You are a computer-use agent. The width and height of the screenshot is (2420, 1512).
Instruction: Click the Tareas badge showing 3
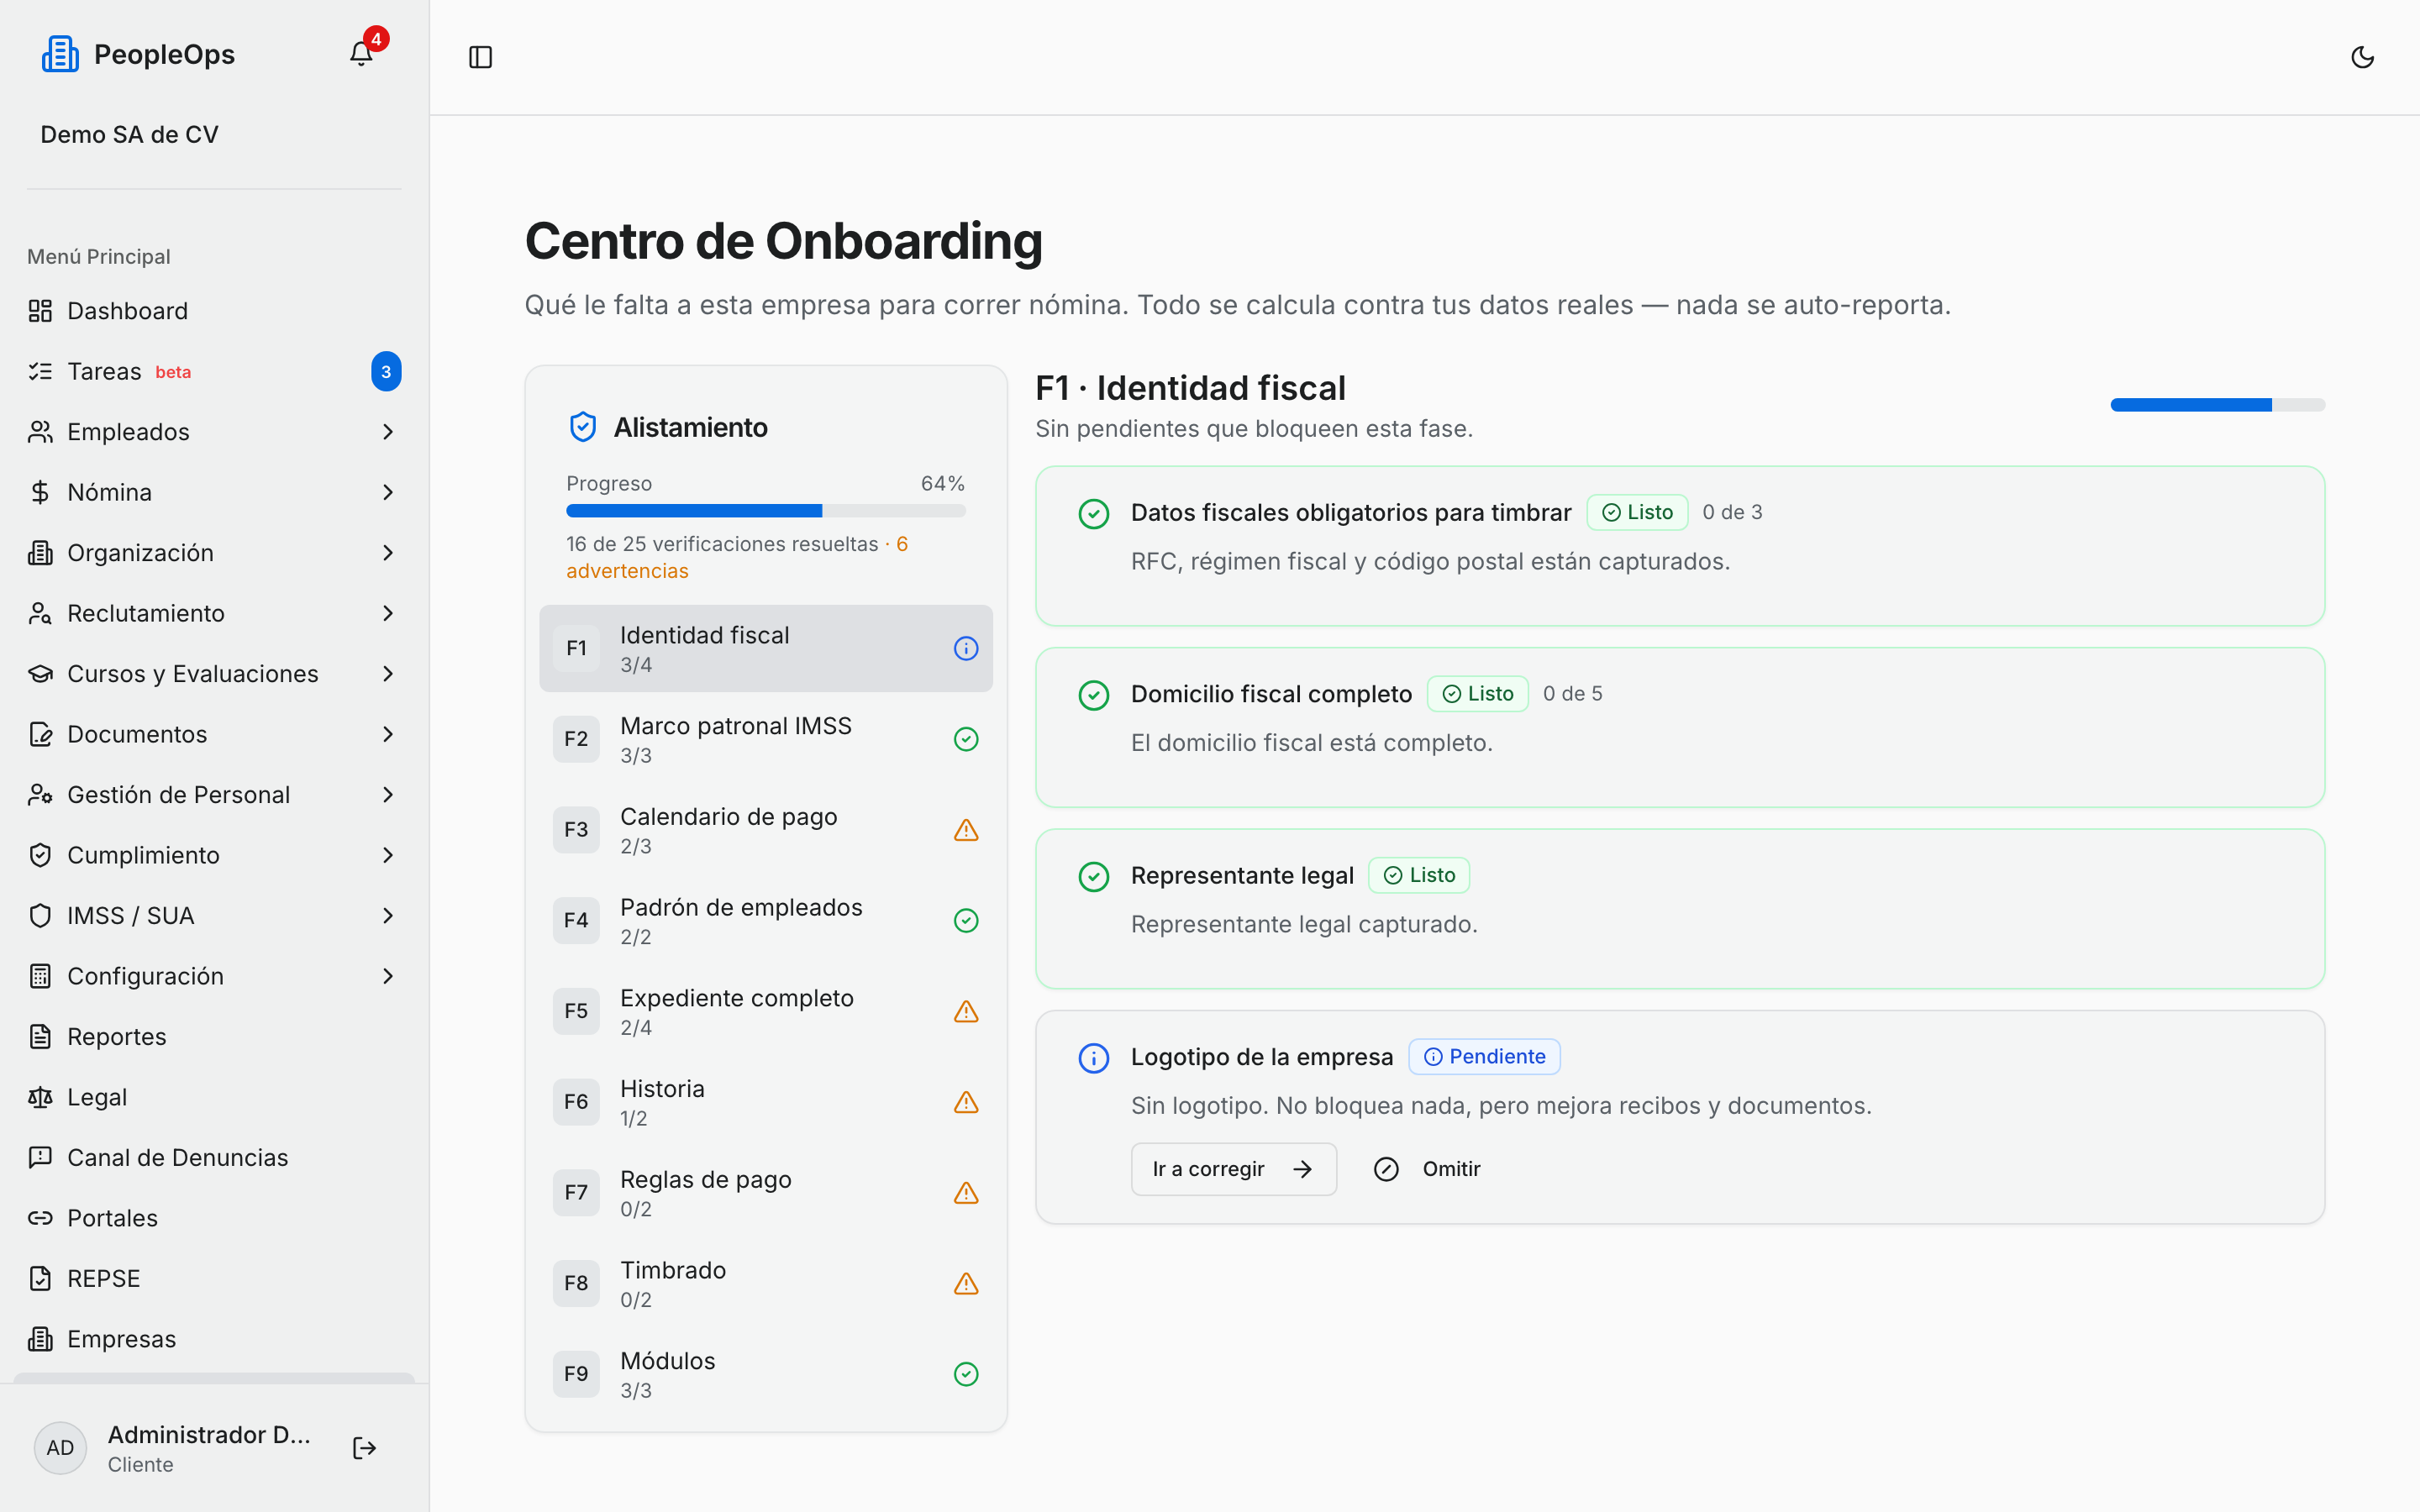[x=386, y=371]
